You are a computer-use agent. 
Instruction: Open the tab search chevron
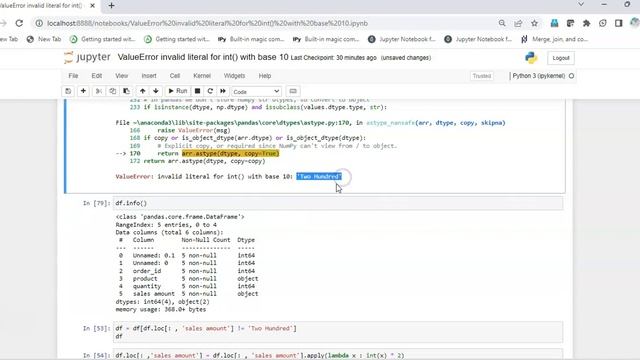(581, 4)
